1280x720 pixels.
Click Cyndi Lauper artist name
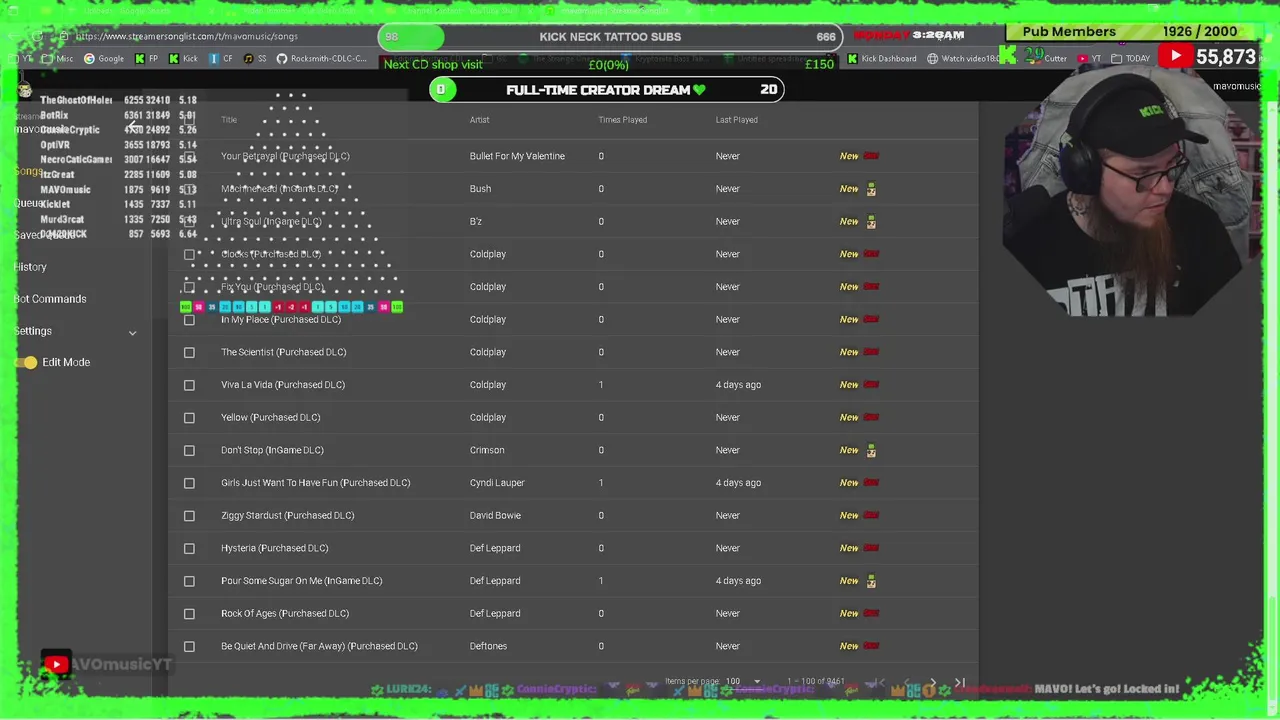click(x=497, y=483)
